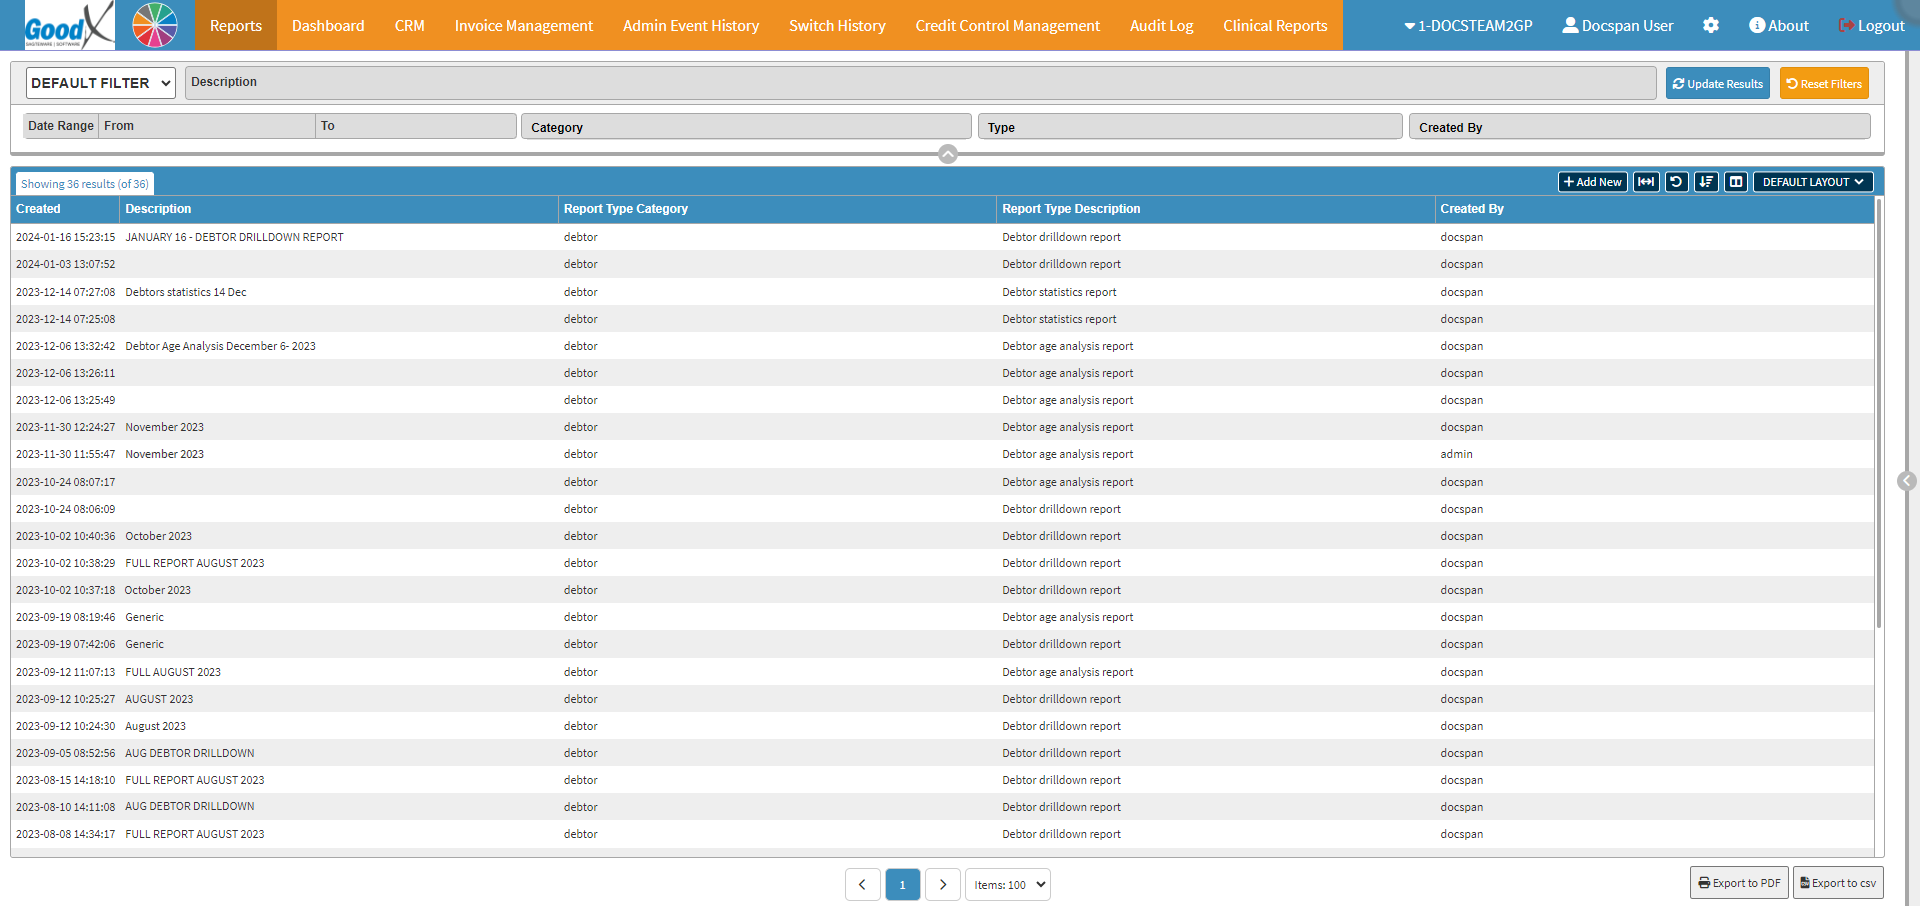Screen dimensions: 1920x906
Task: Click the colorful pie wheel icon
Action: coord(155,26)
